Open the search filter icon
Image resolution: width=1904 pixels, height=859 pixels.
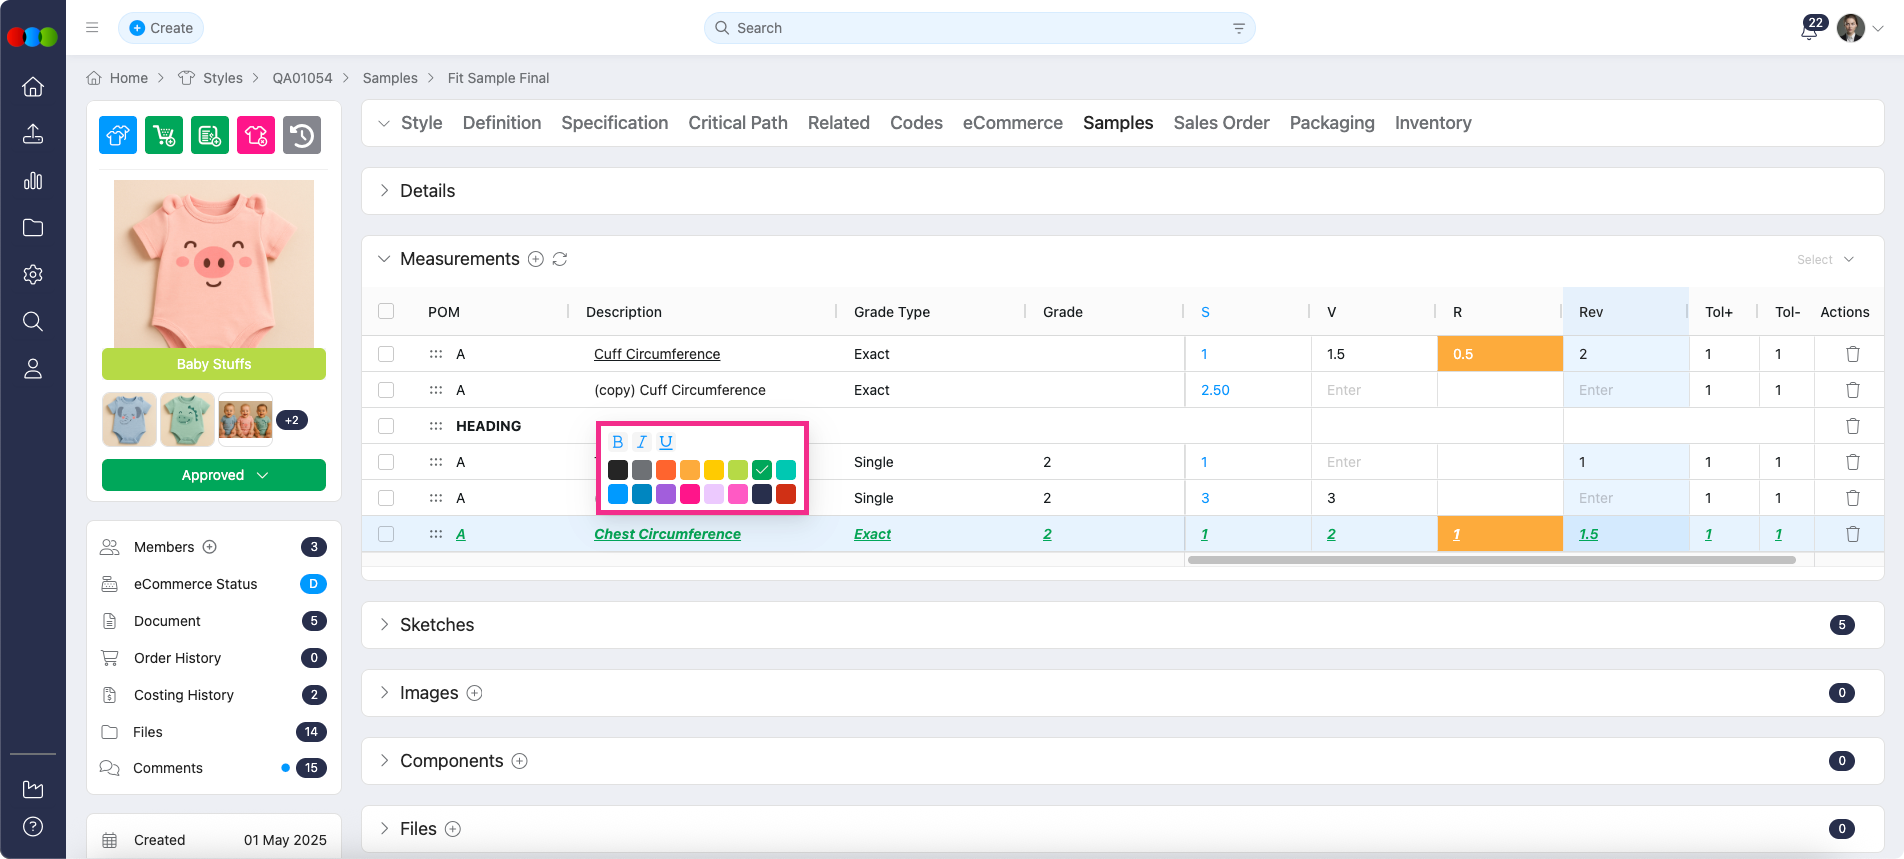click(x=1238, y=28)
